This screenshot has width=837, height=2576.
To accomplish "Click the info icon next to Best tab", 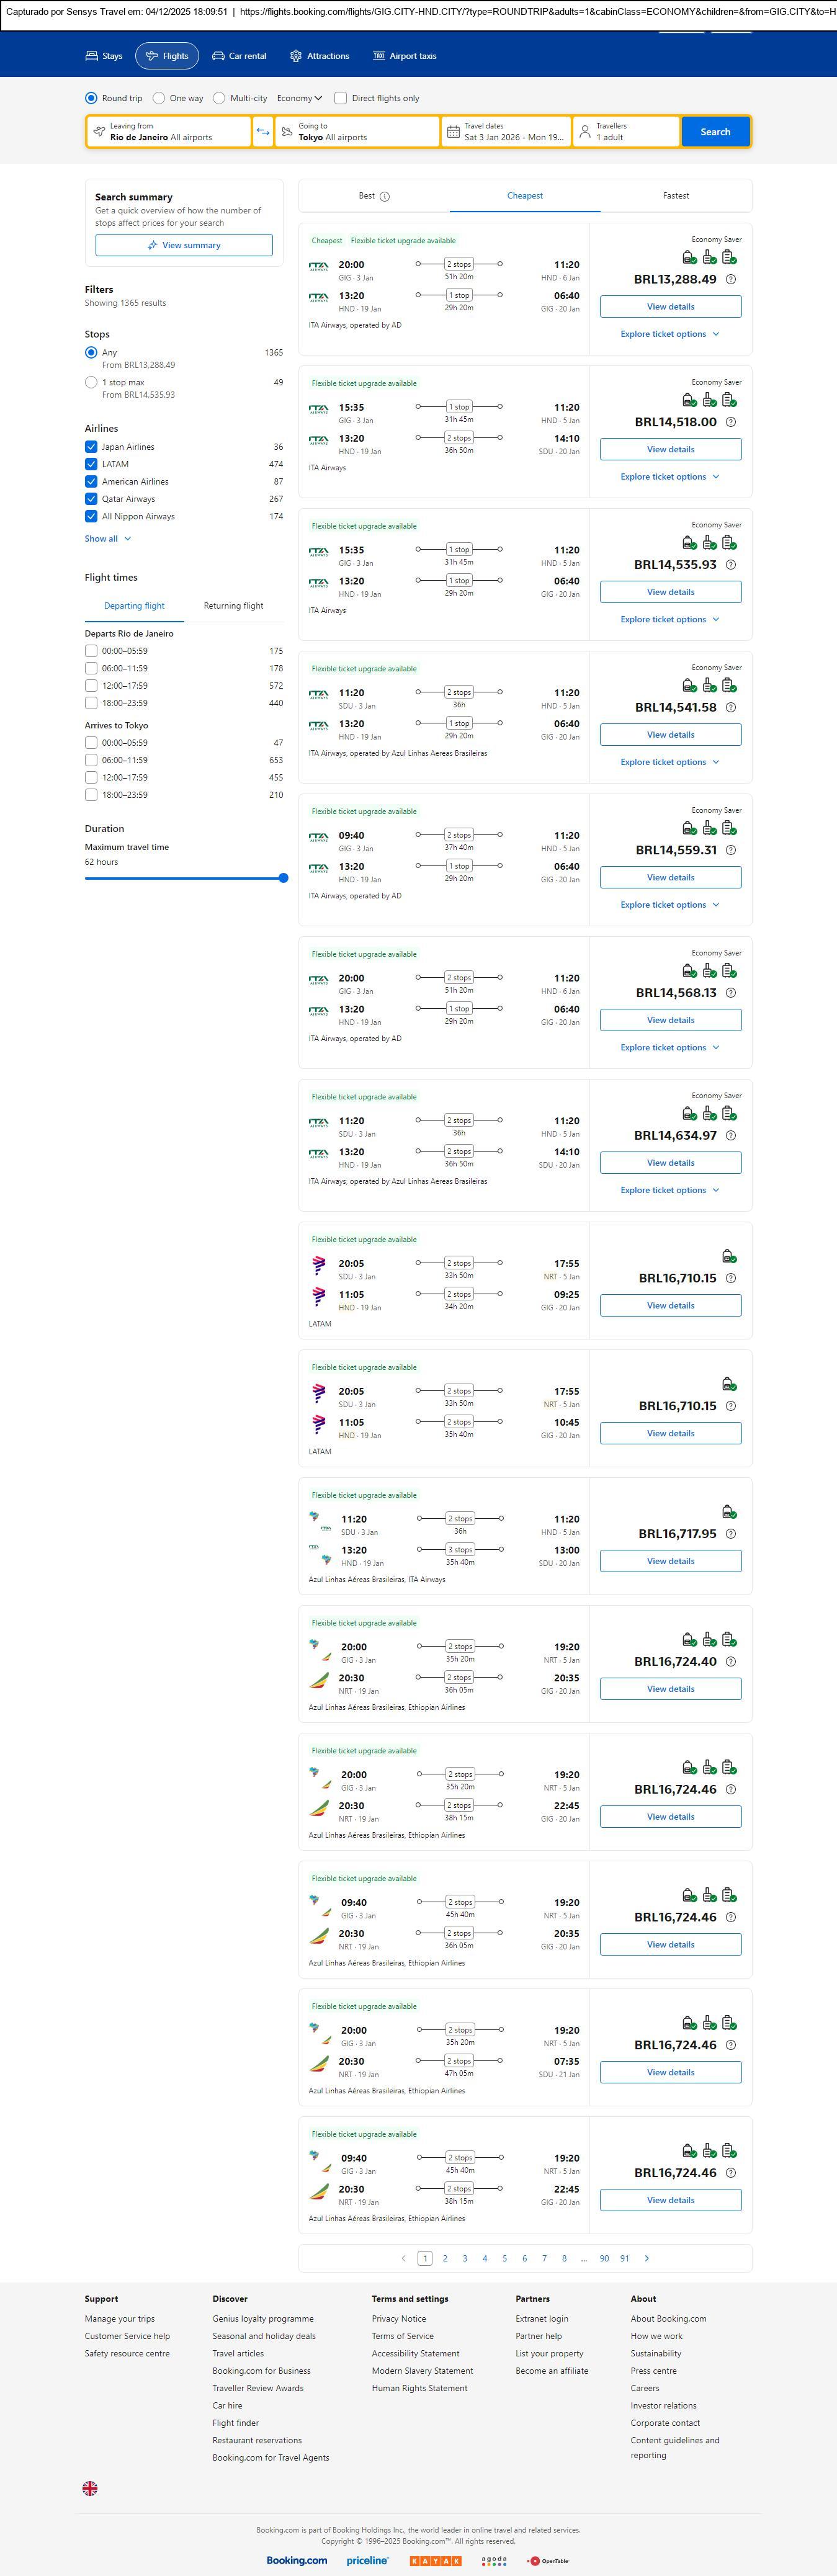I will (385, 197).
